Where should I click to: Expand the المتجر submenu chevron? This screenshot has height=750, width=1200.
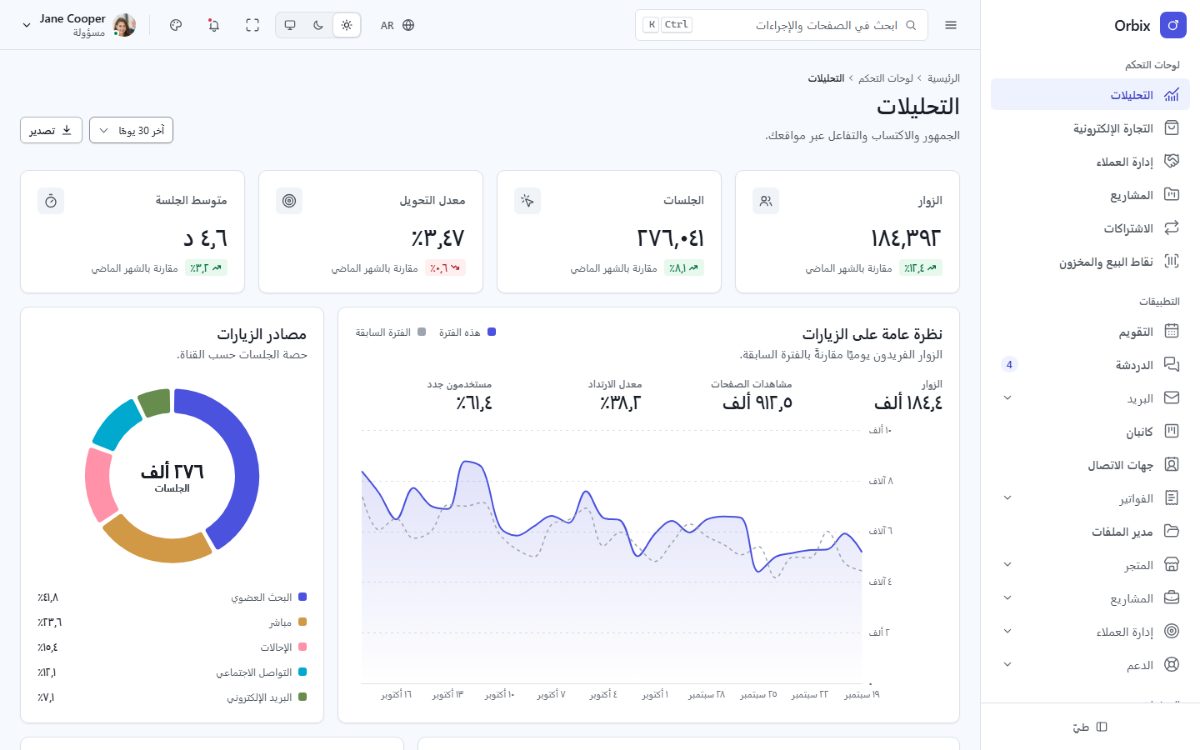[x=1007, y=565]
